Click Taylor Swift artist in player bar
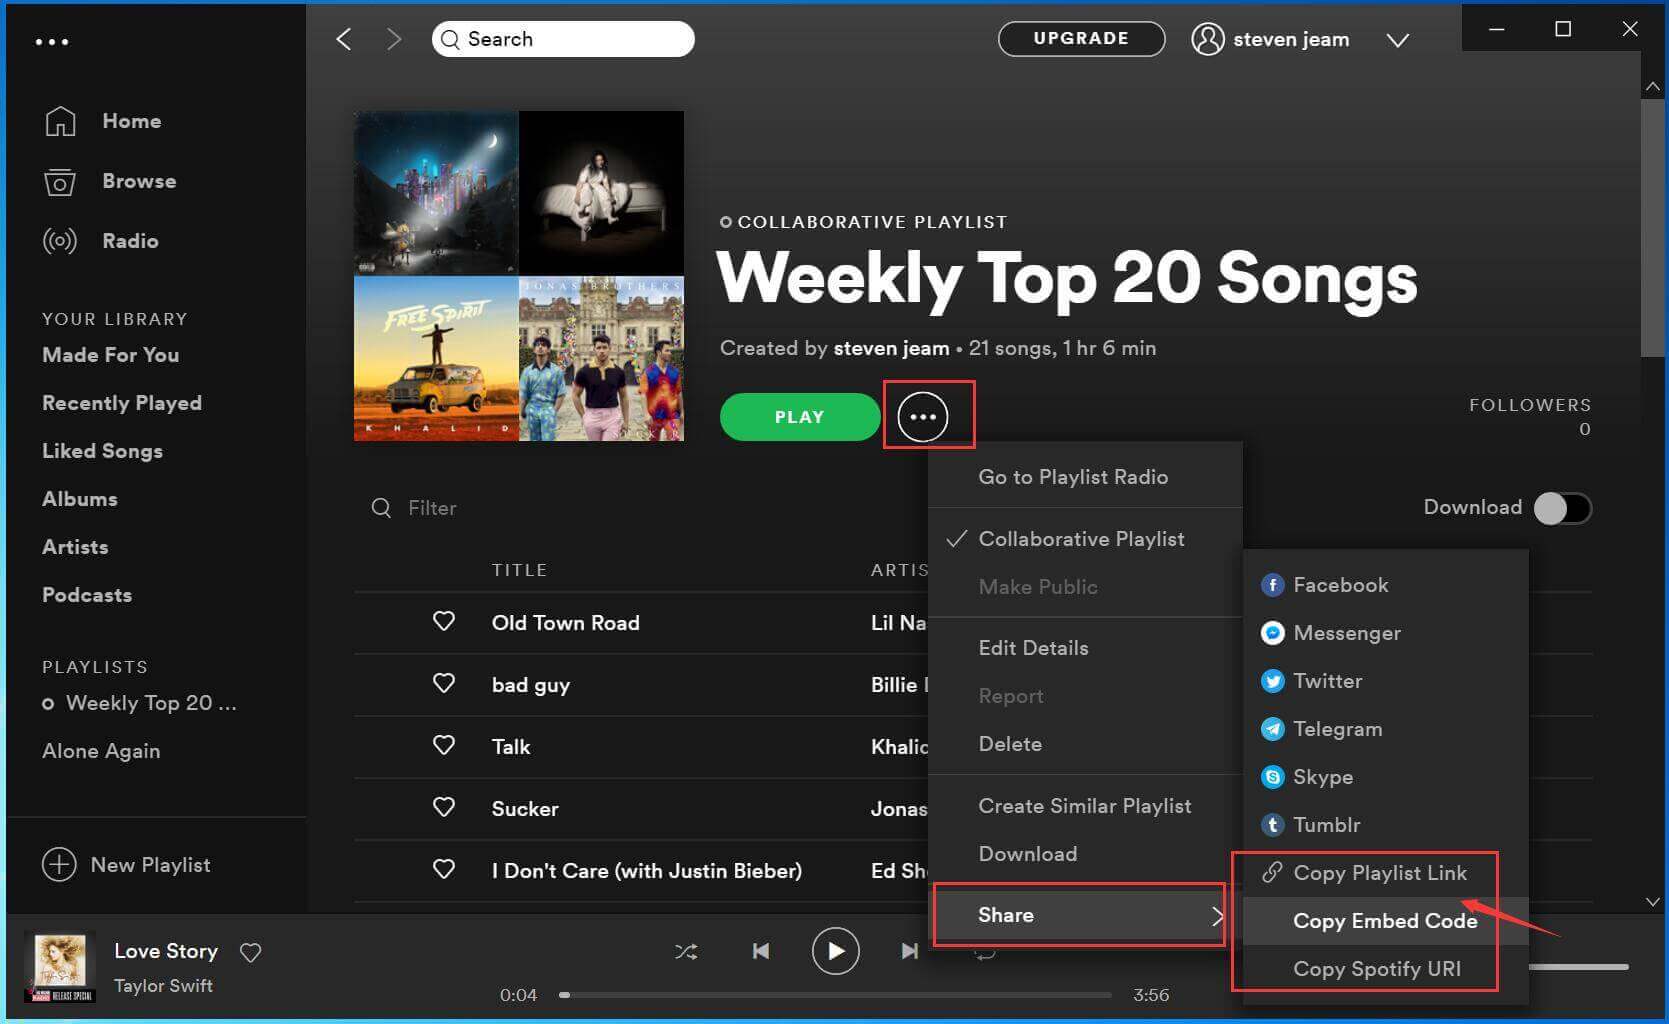Viewport: 1669px width, 1024px height. [x=163, y=986]
